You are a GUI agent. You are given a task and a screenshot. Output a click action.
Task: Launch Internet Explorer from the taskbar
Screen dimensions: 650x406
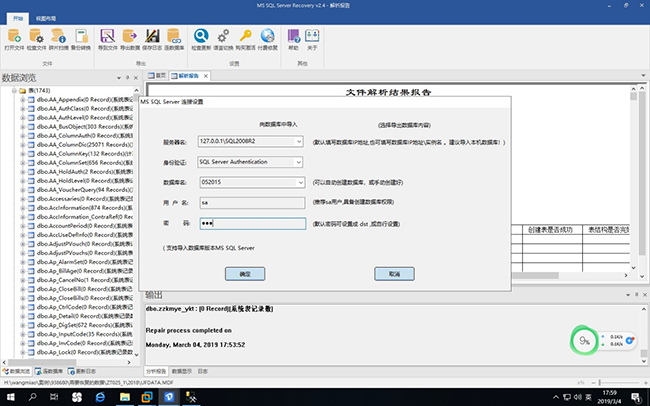(x=100, y=397)
